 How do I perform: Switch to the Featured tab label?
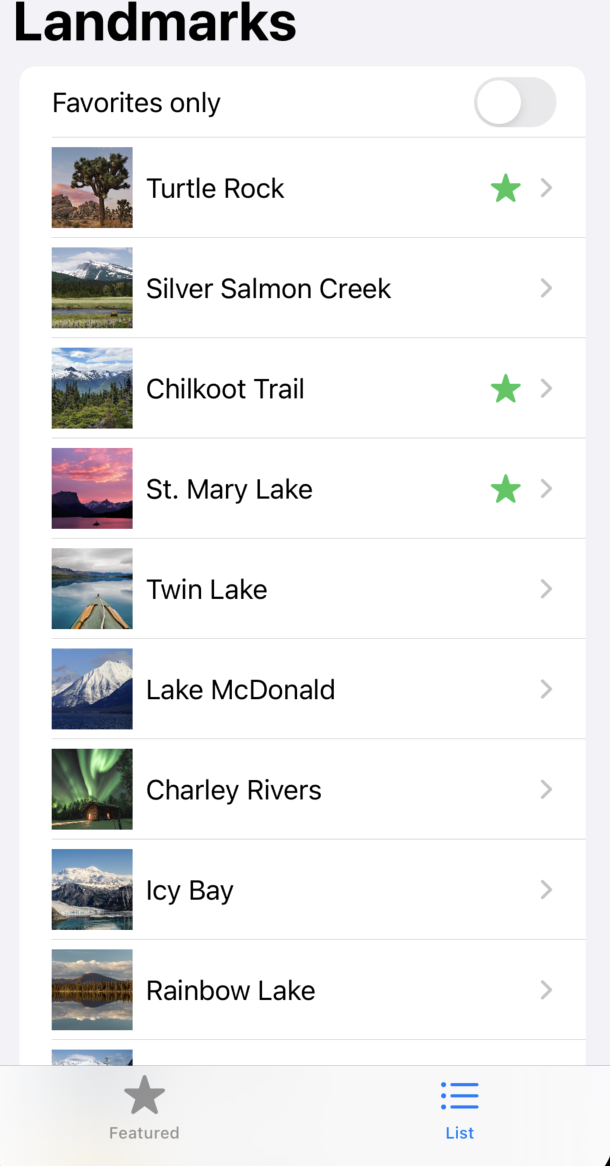(144, 1133)
